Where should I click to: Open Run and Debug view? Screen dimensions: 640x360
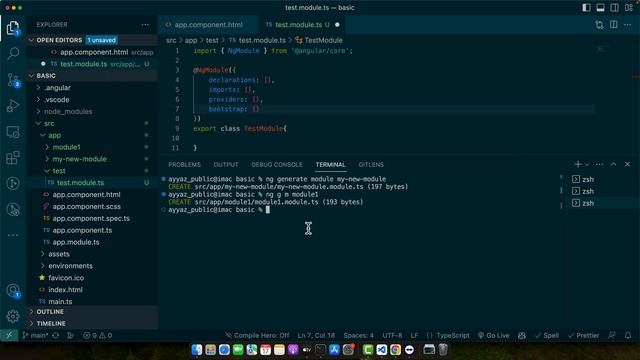coord(13,106)
